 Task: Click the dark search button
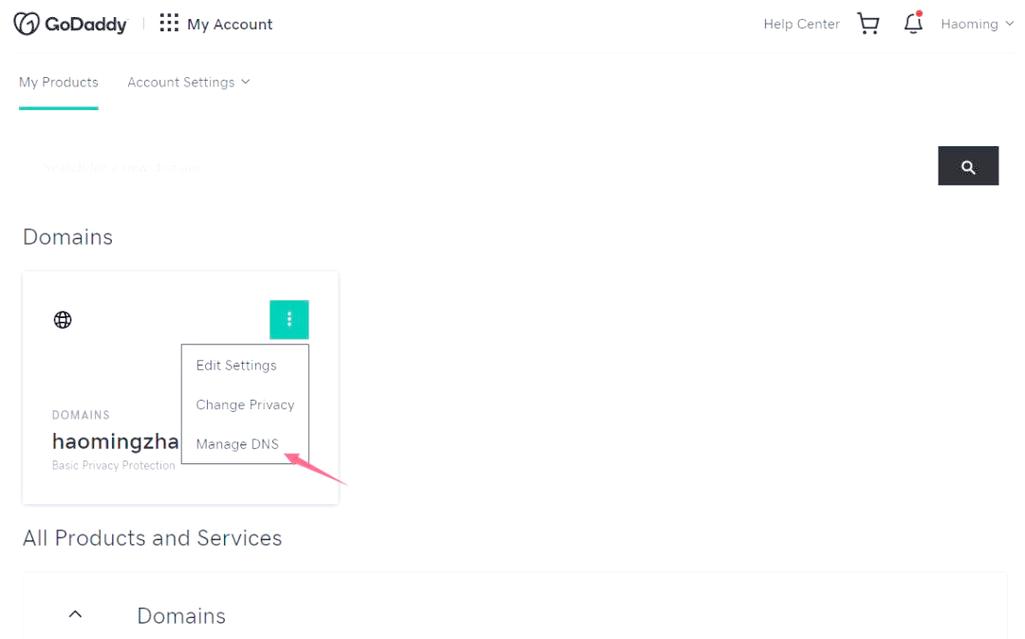click(968, 166)
